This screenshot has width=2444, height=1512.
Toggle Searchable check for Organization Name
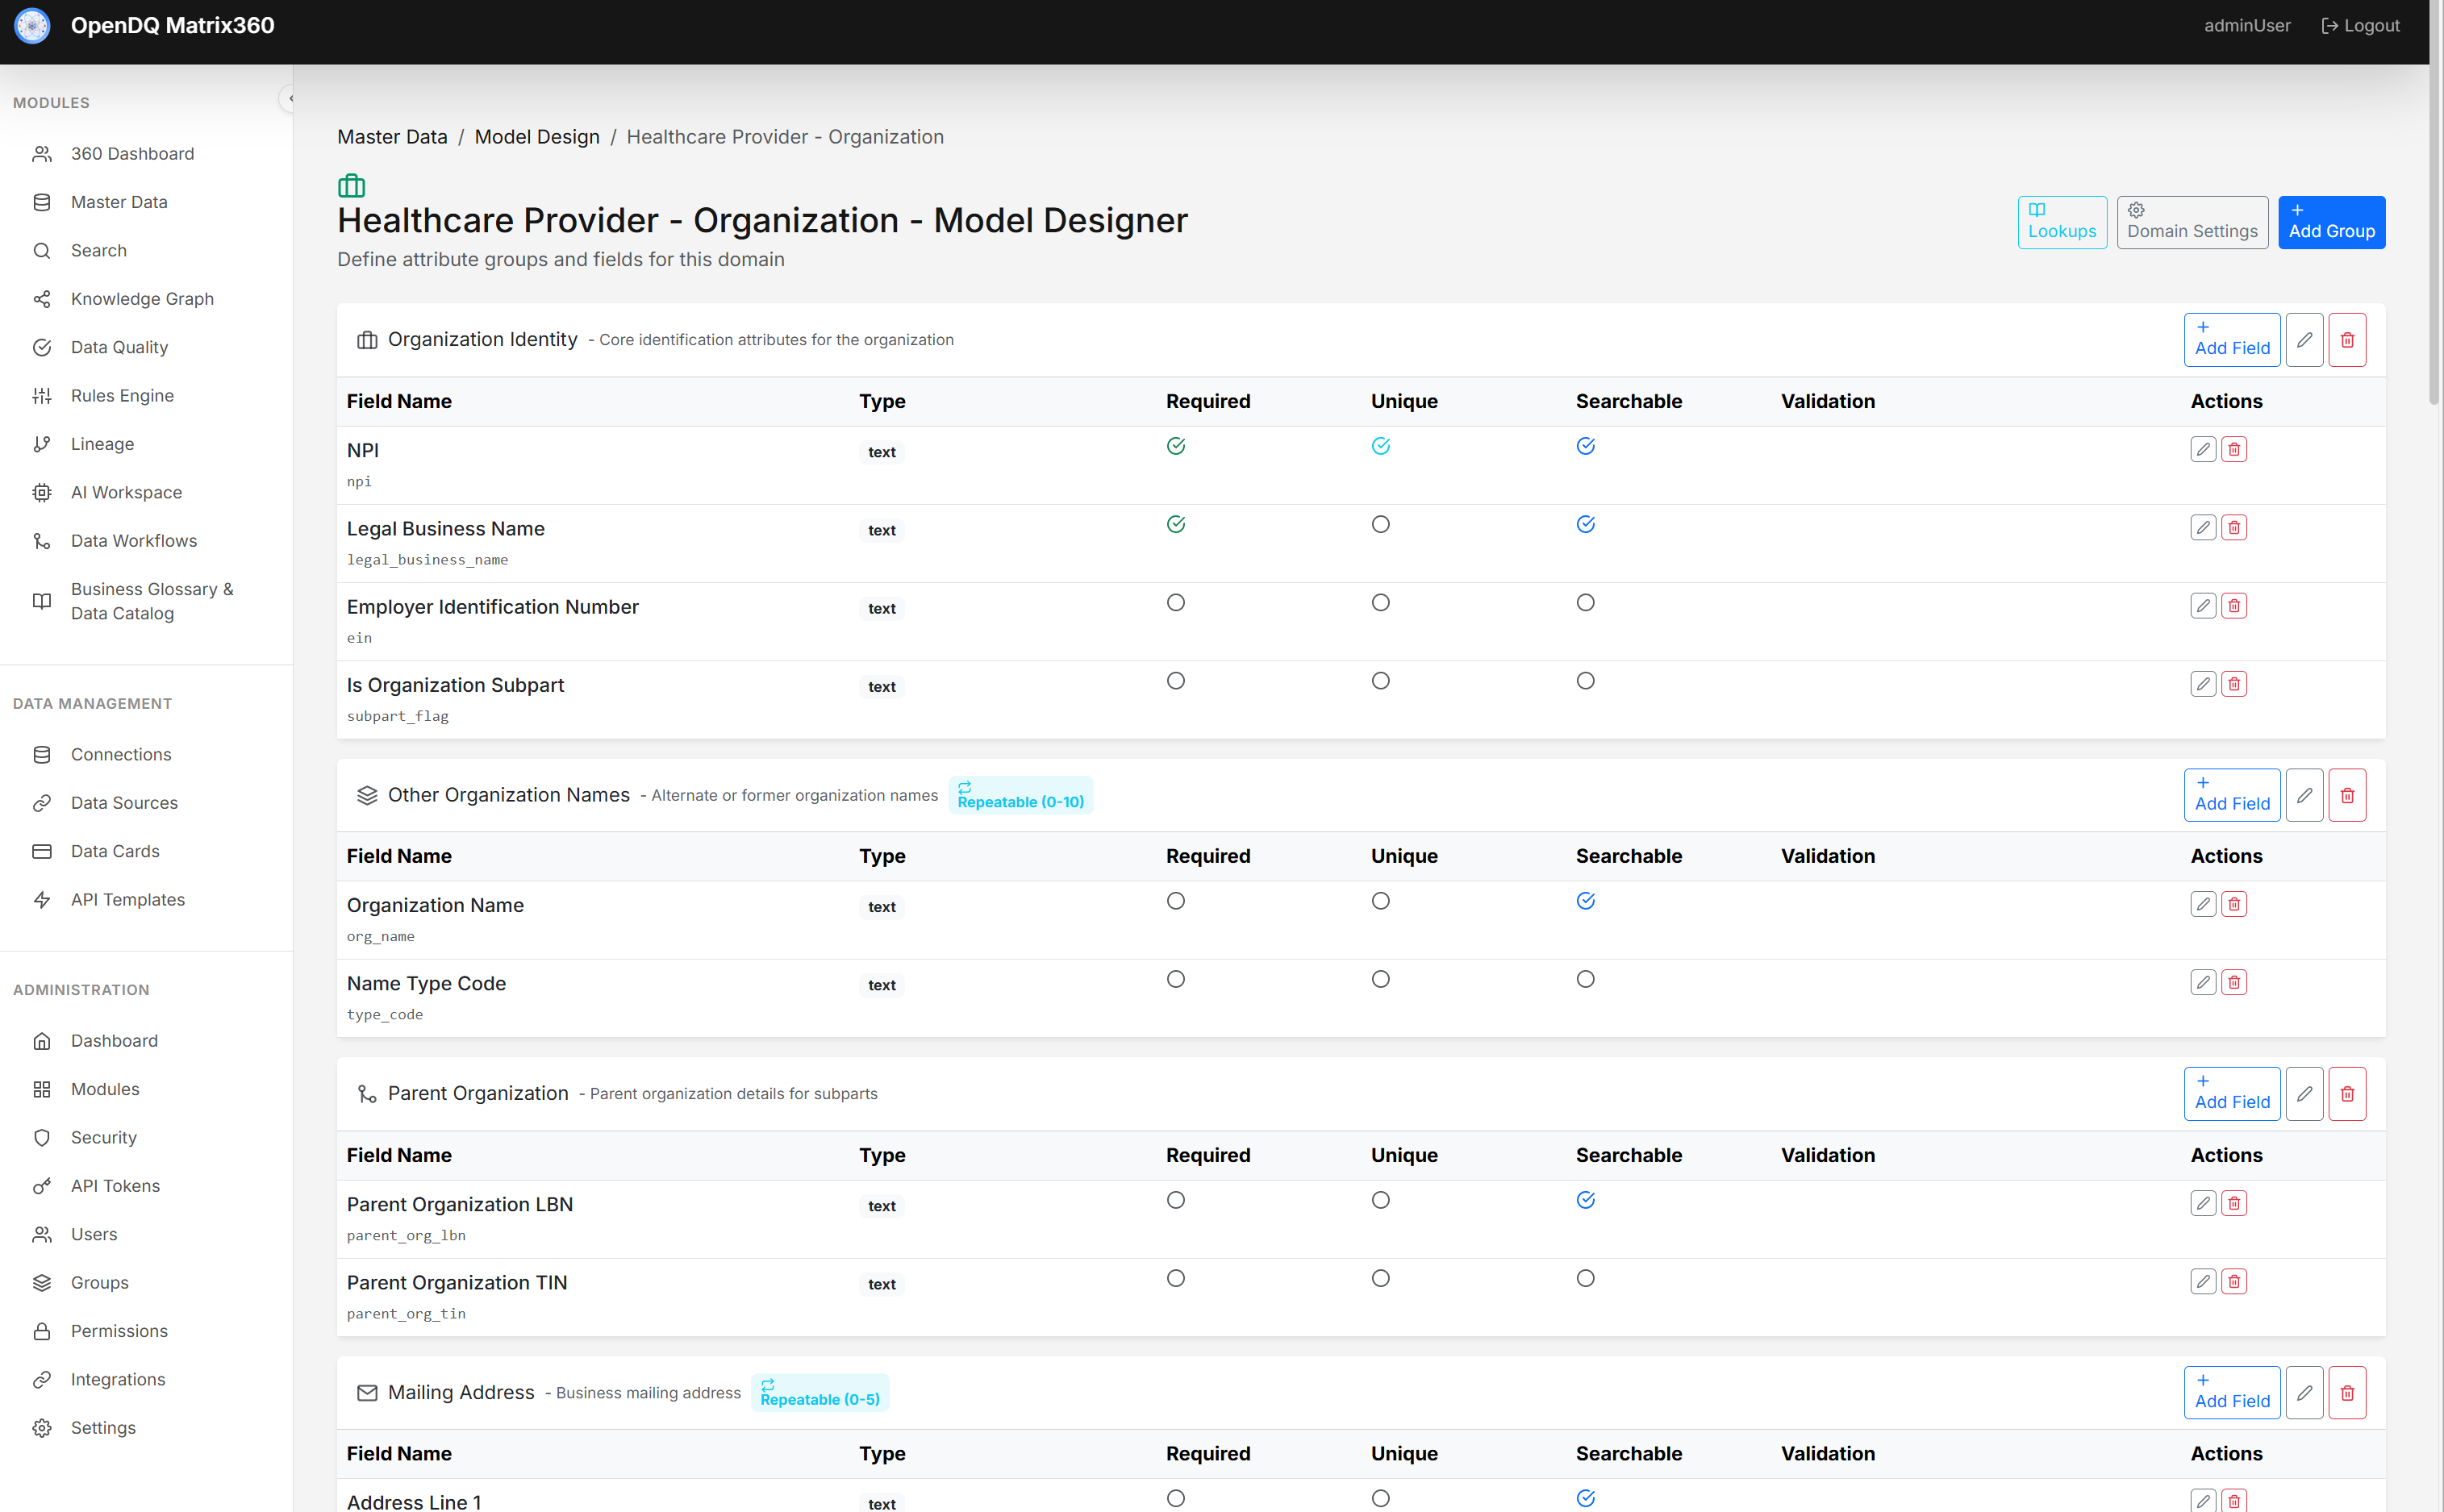(1585, 901)
